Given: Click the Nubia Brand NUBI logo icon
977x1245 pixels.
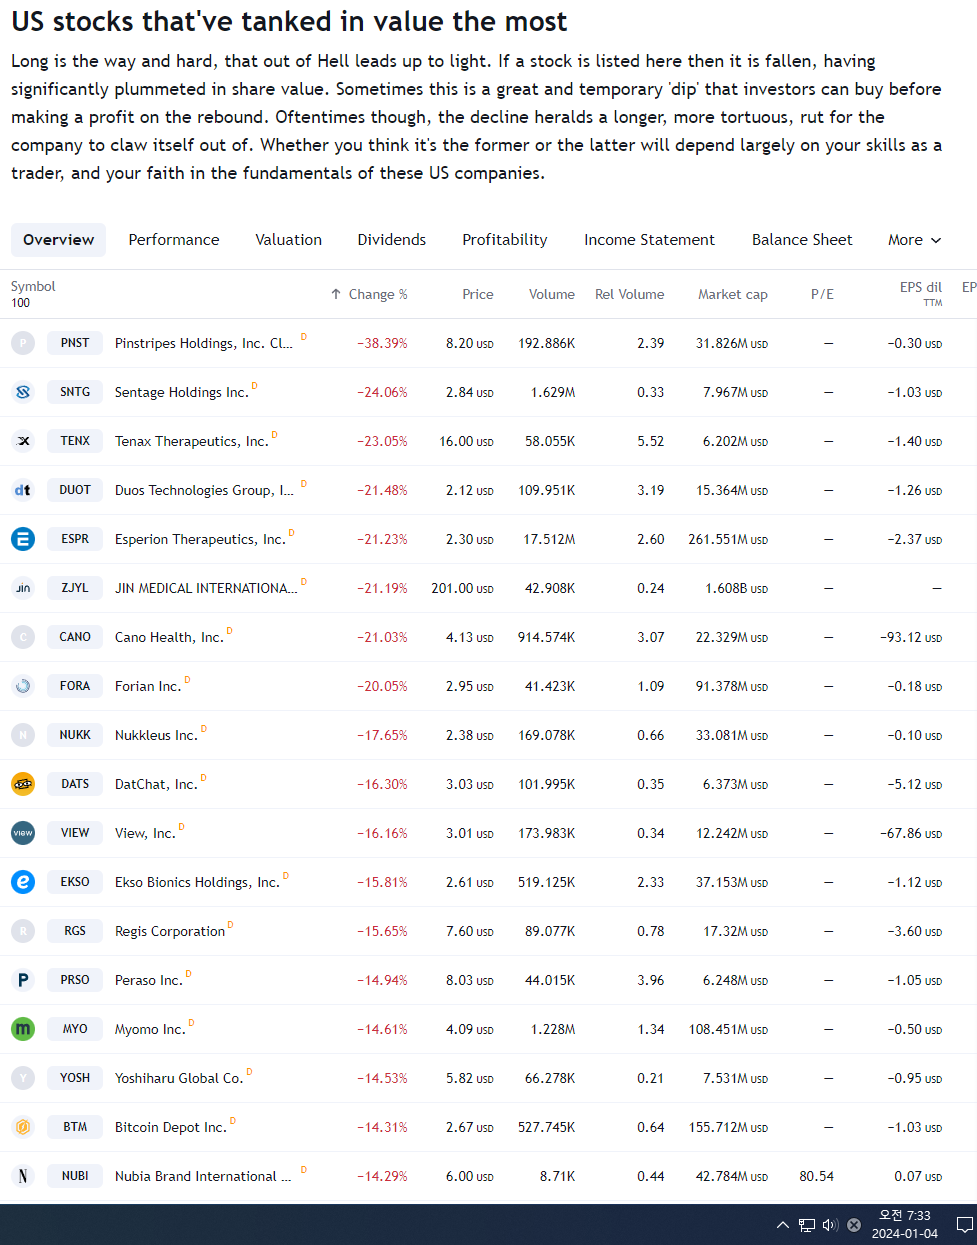Looking at the screenshot, I should (x=23, y=1176).
